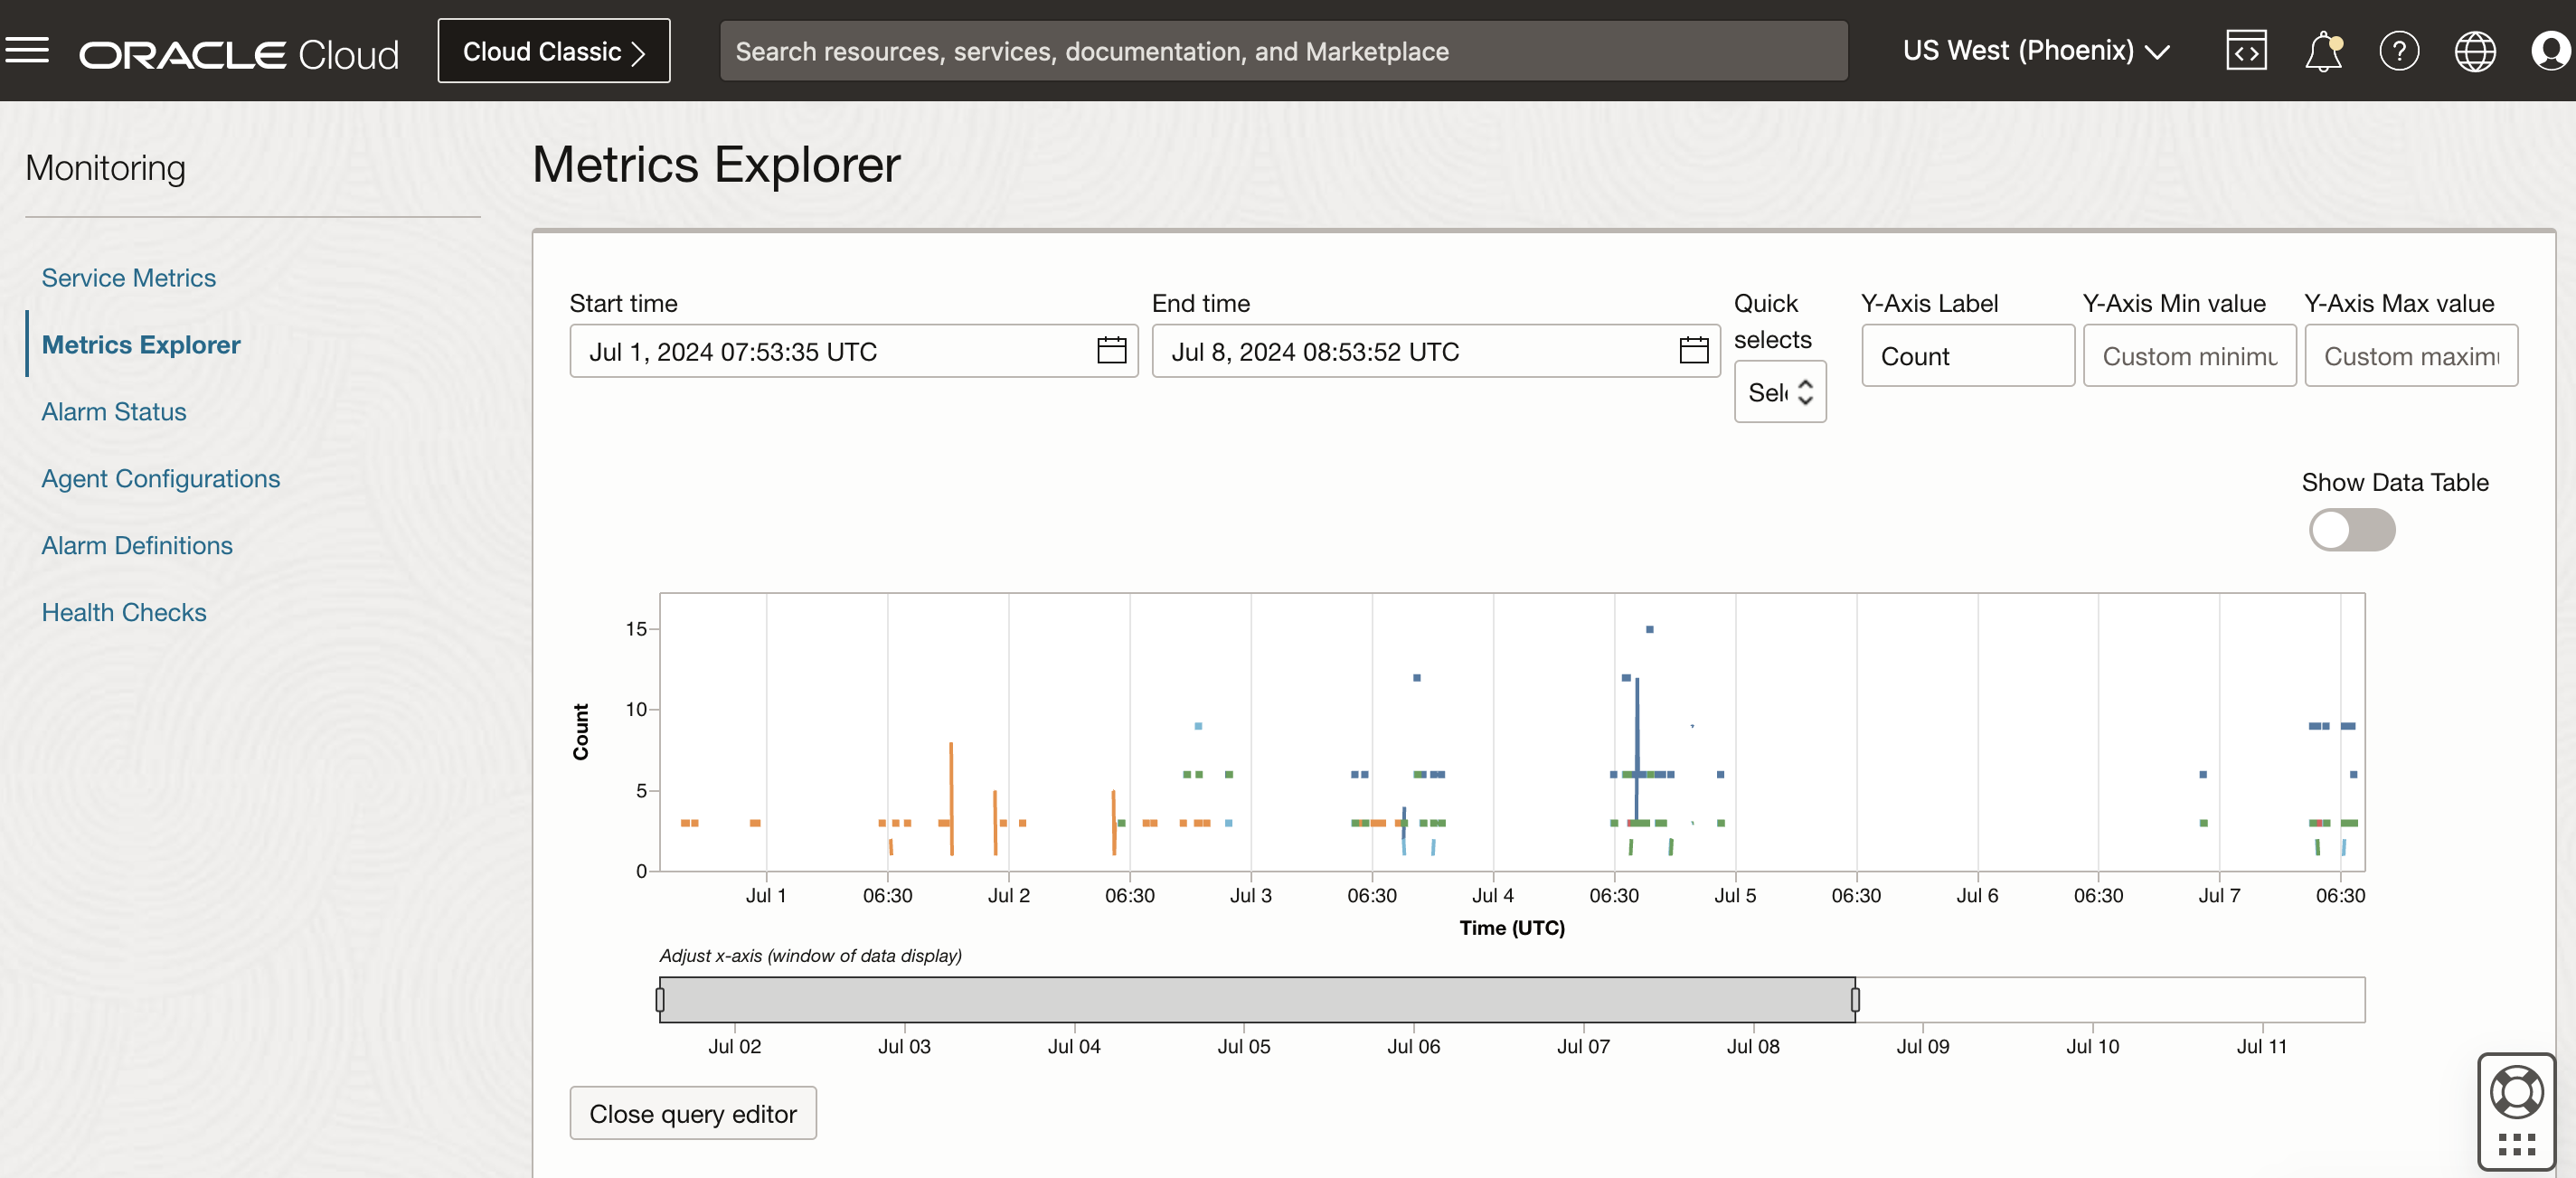Open the Quick selects dropdown
This screenshot has width=2576, height=1178.
coord(1779,391)
